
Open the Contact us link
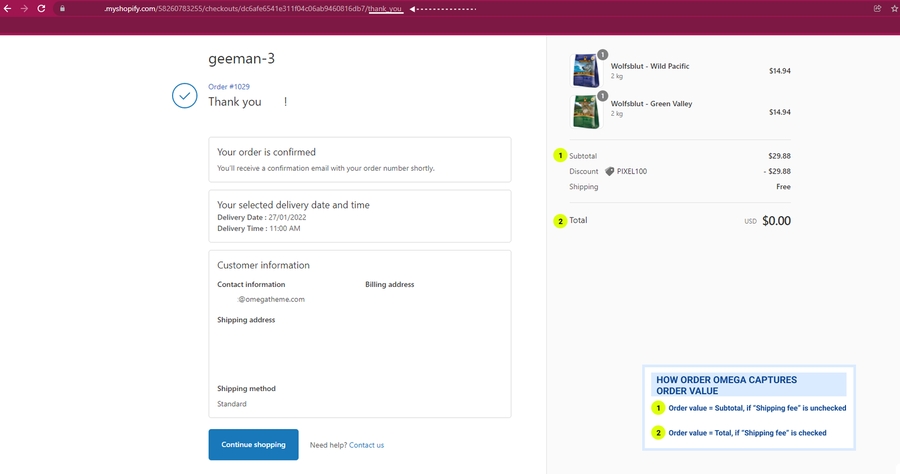[366, 445]
